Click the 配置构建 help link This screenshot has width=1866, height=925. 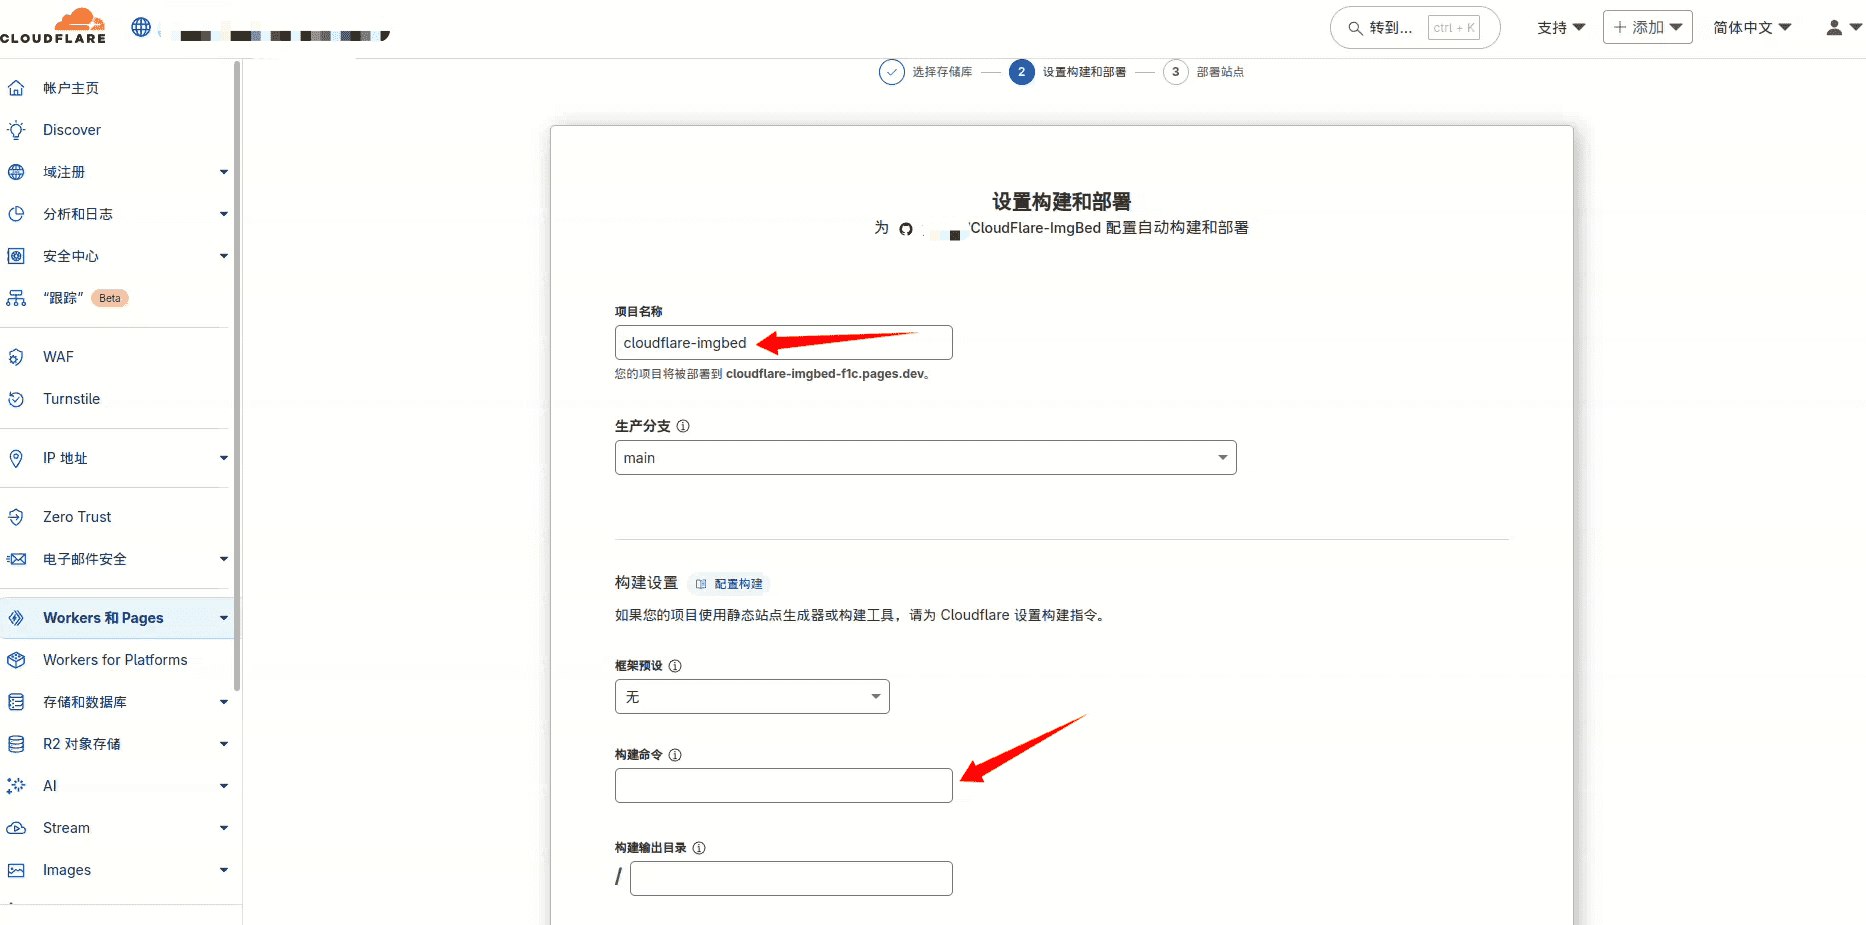click(x=730, y=584)
